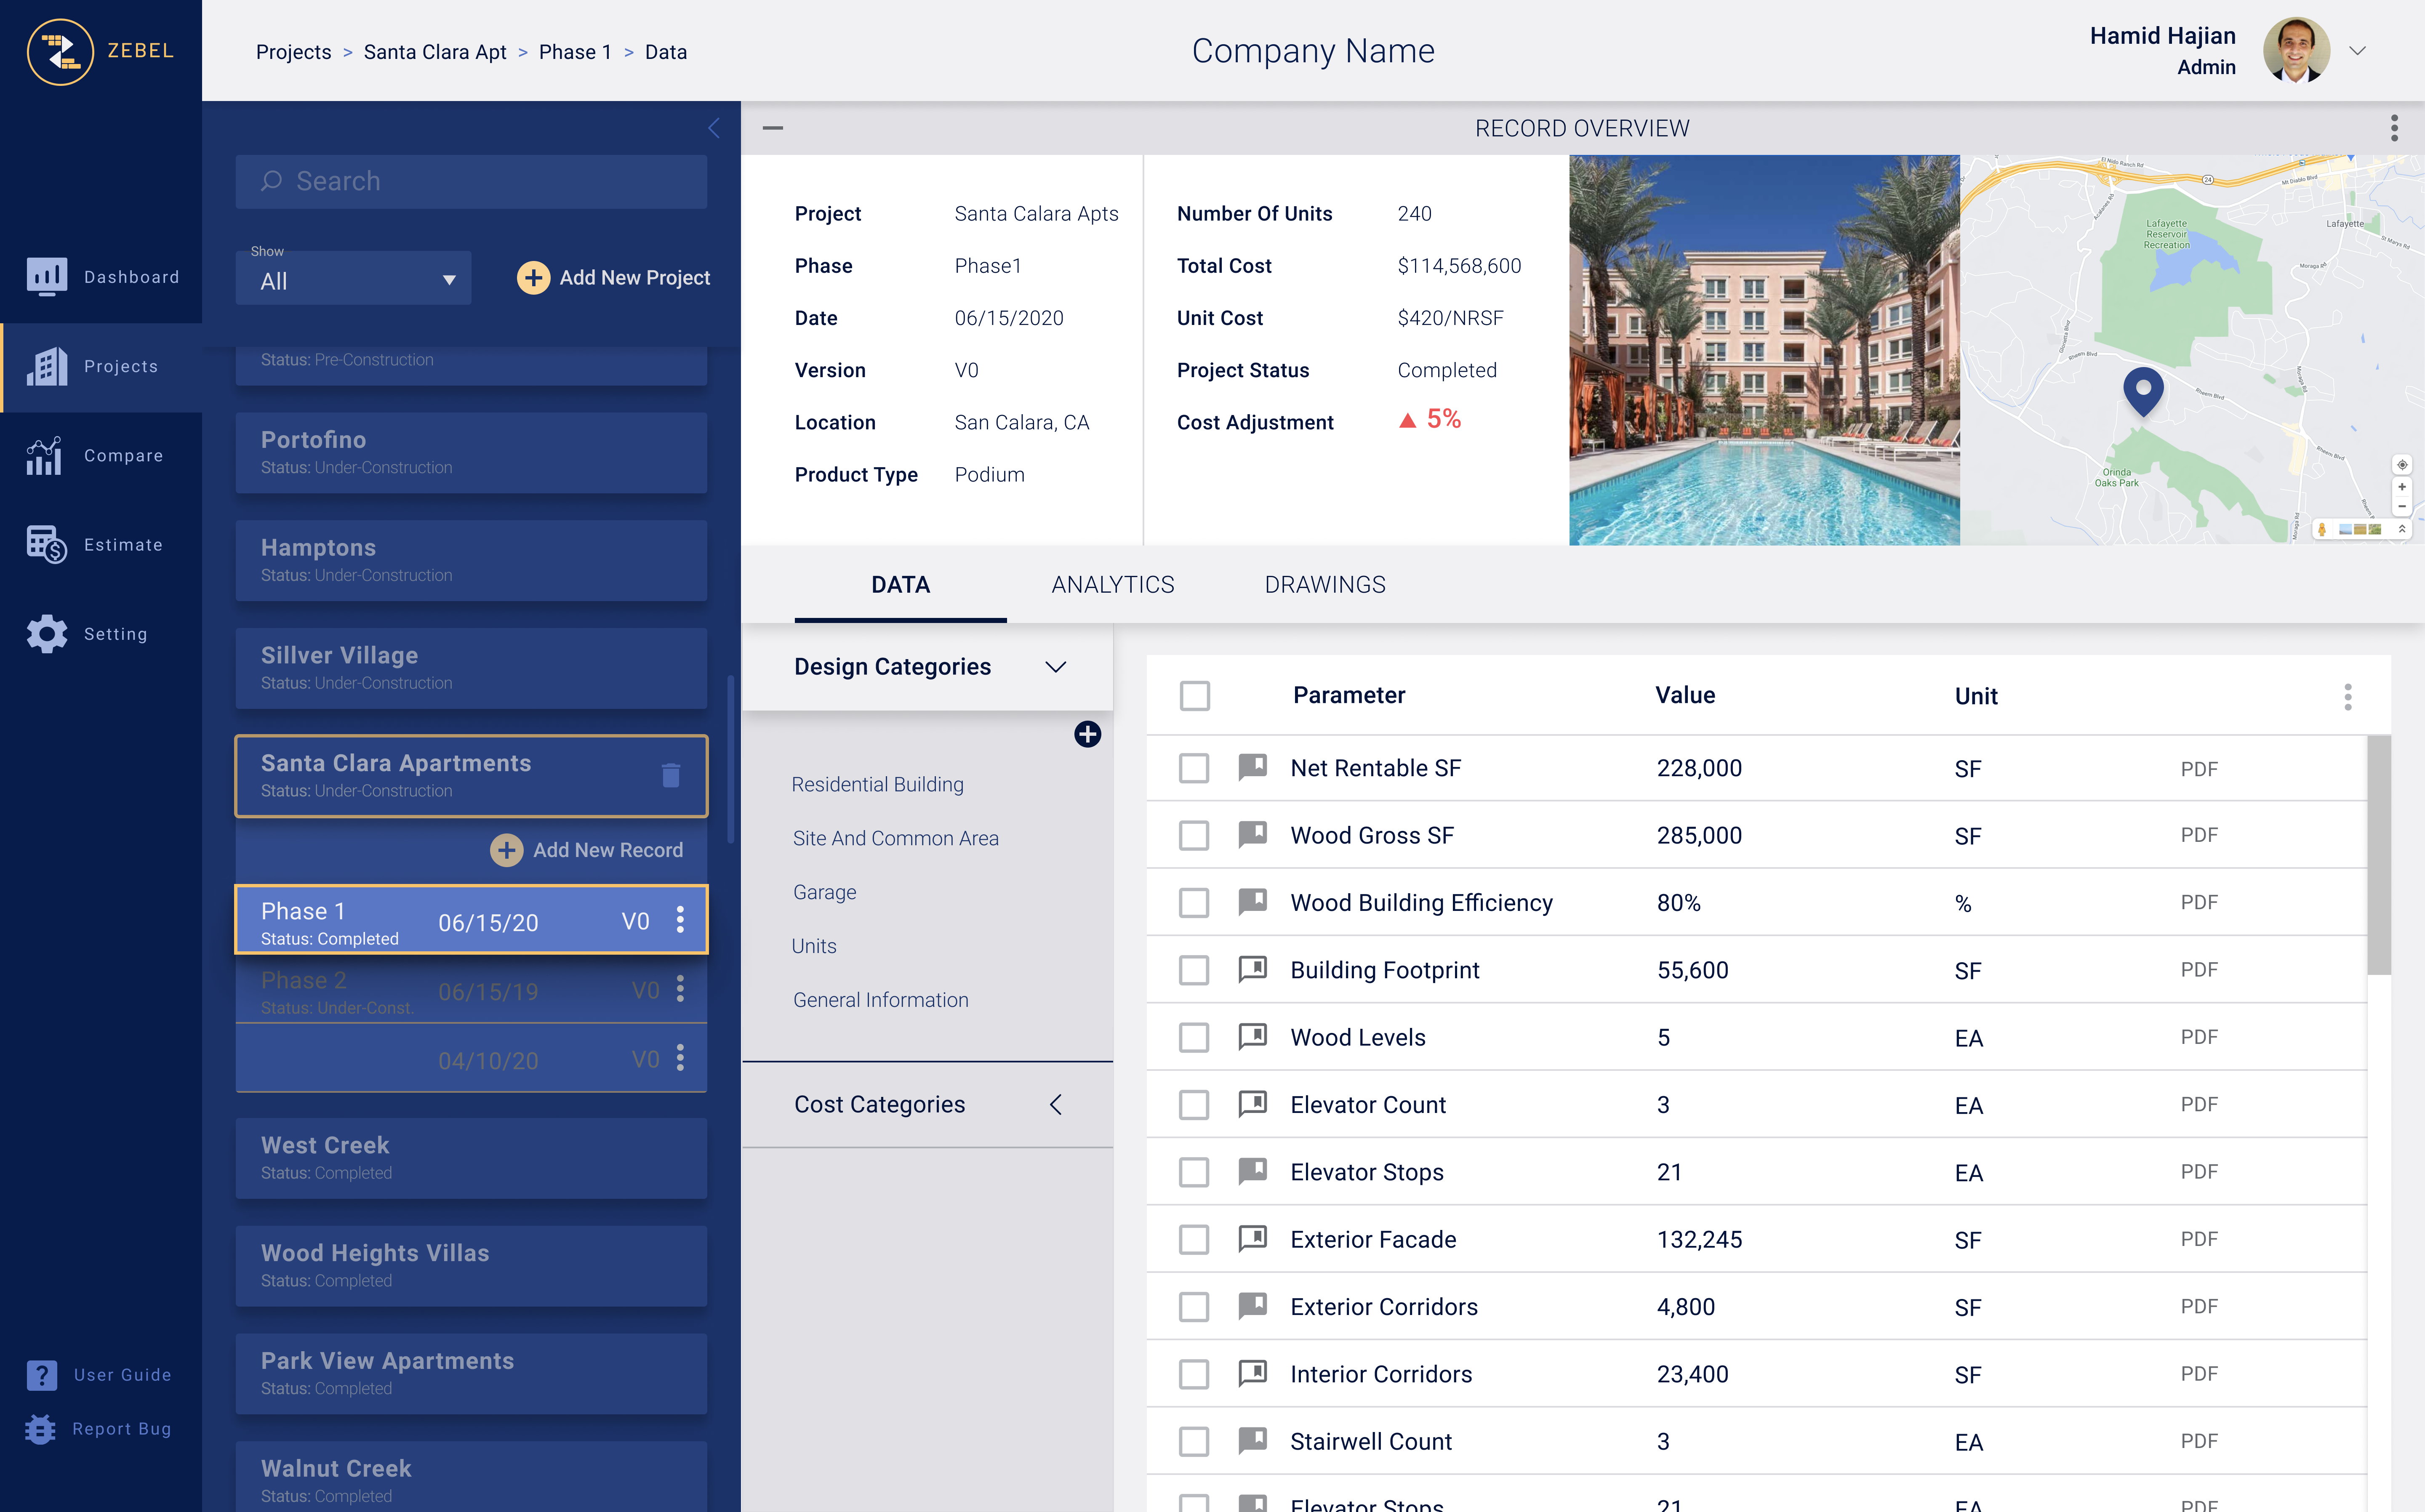2425x1512 pixels.
Task: Expand the West Creek project card
Action: pyautogui.click(x=471, y=1158)
